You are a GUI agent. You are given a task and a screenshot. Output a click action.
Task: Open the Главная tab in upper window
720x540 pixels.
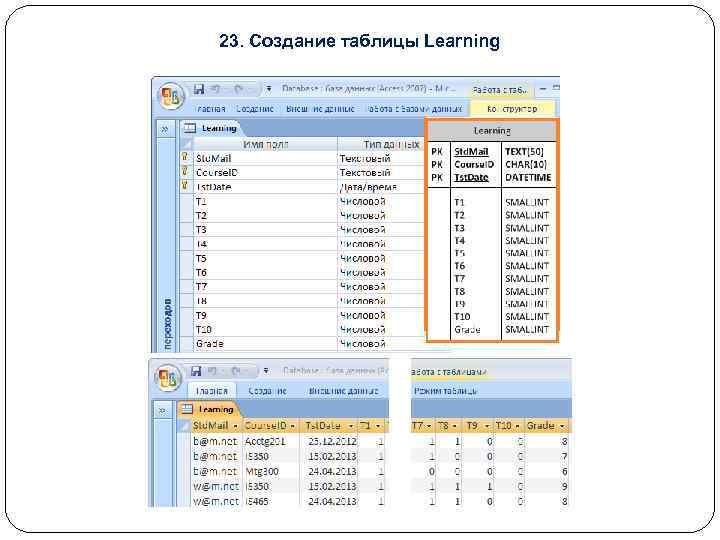click(211, 109)
